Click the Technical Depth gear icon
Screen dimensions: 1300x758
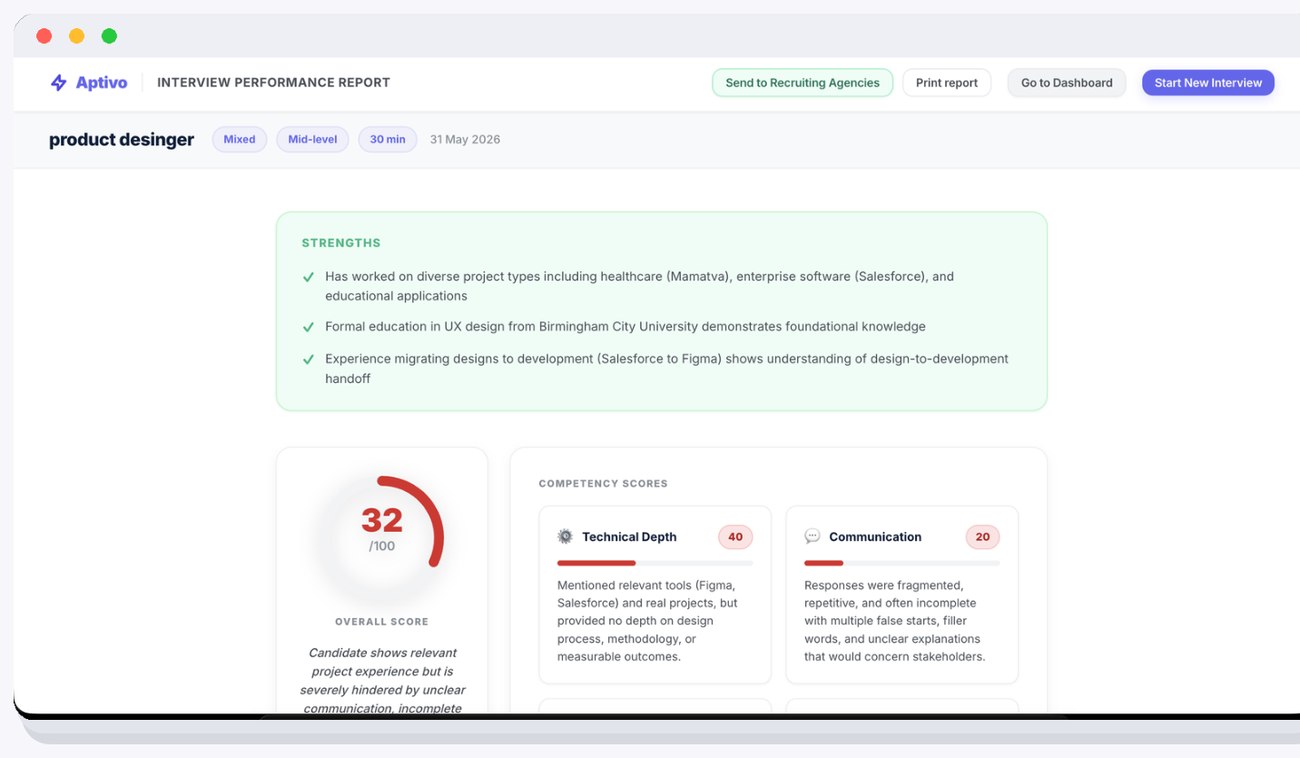pos(565,537)
